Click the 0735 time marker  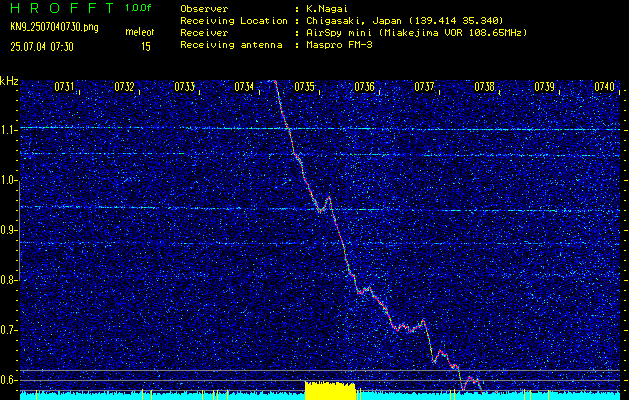pos(304,87)
